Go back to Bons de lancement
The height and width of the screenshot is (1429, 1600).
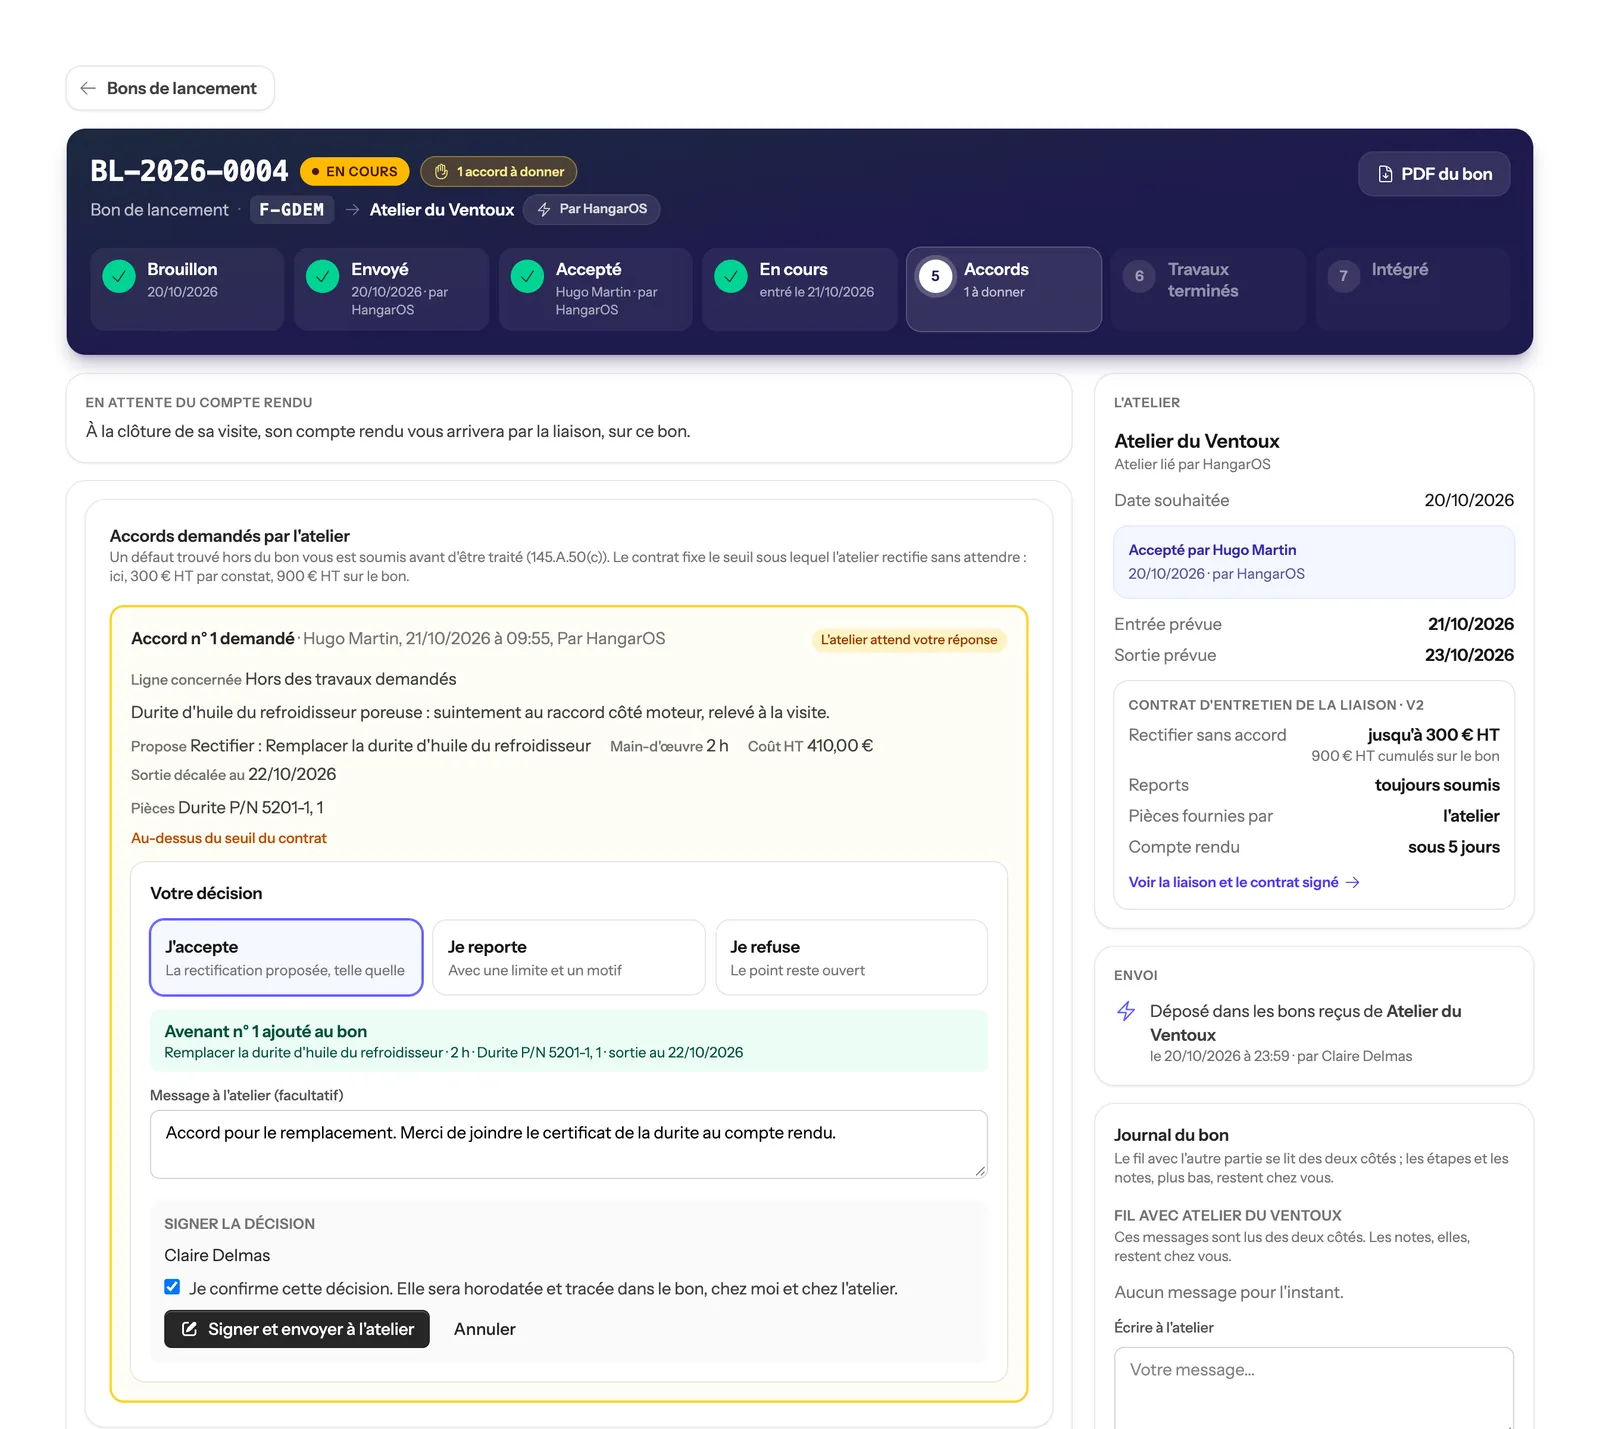coord(170,88)
